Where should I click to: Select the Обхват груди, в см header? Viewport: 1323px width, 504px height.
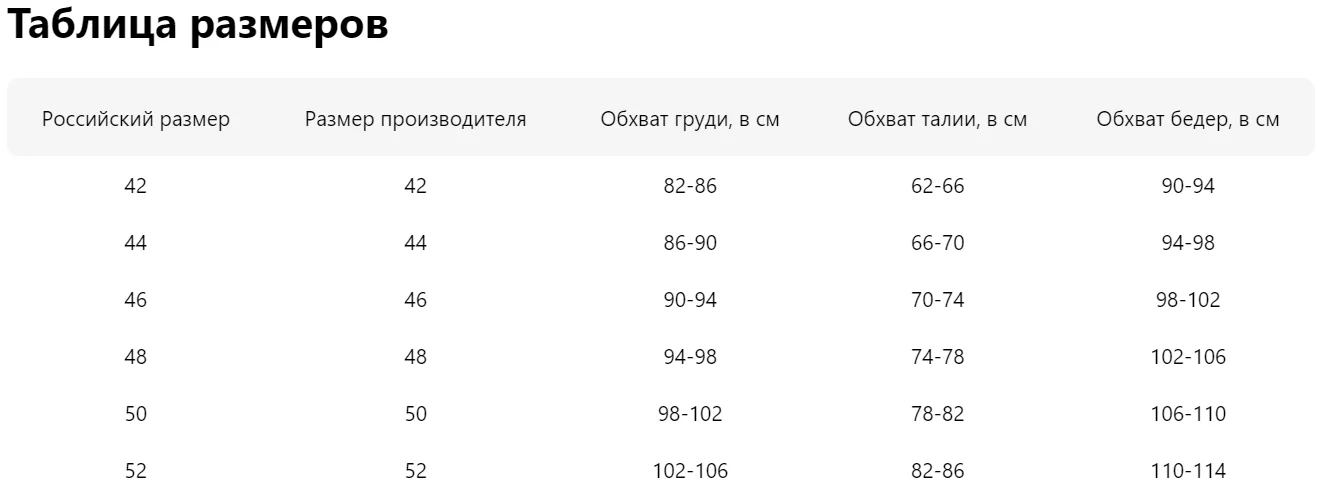pyautogui.click(x=690, y=120)
